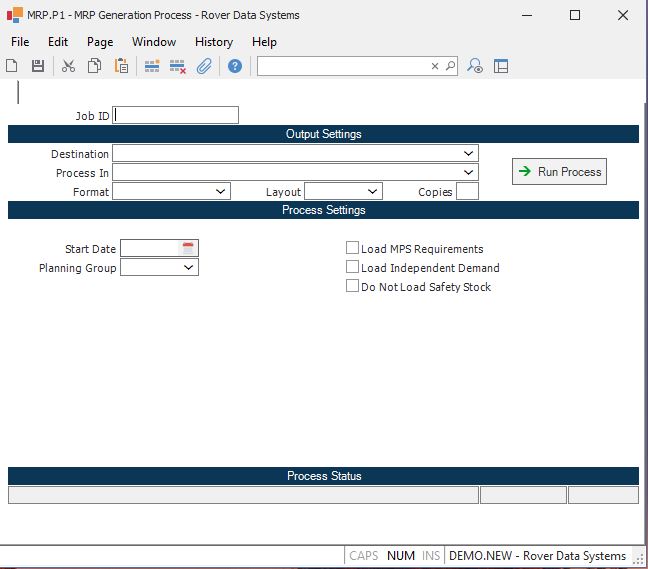This screenshot has height=569, width=648.
Task: Open Help with the blue question mark icon
Action: 235,66
